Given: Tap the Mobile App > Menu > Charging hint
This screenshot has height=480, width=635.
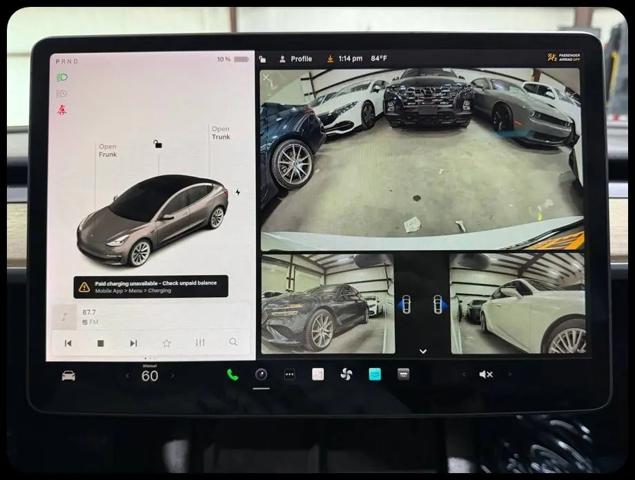Looking at the screenshot, I should pyautogui.click(x=133, y=291).
